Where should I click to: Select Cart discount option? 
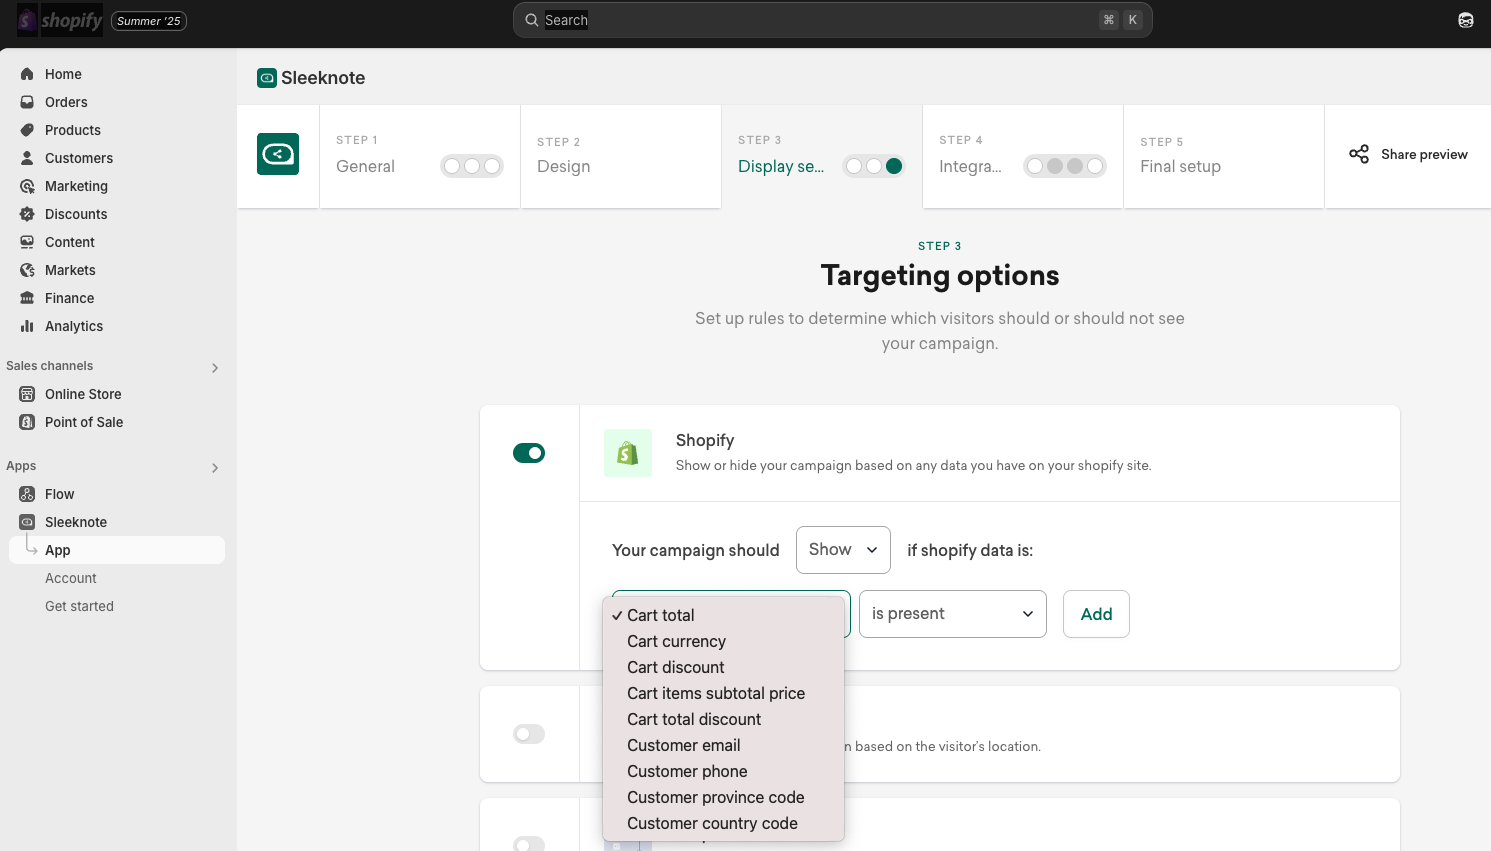[x=724, y=667]
